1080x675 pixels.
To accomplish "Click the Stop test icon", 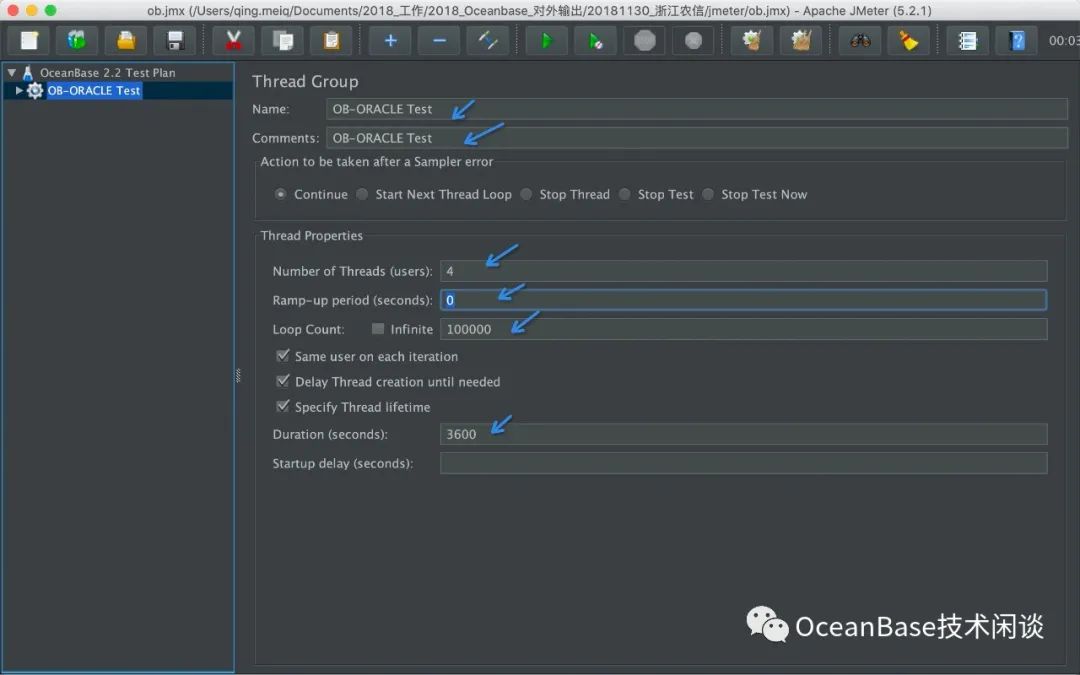I will [x=645, y=41].
